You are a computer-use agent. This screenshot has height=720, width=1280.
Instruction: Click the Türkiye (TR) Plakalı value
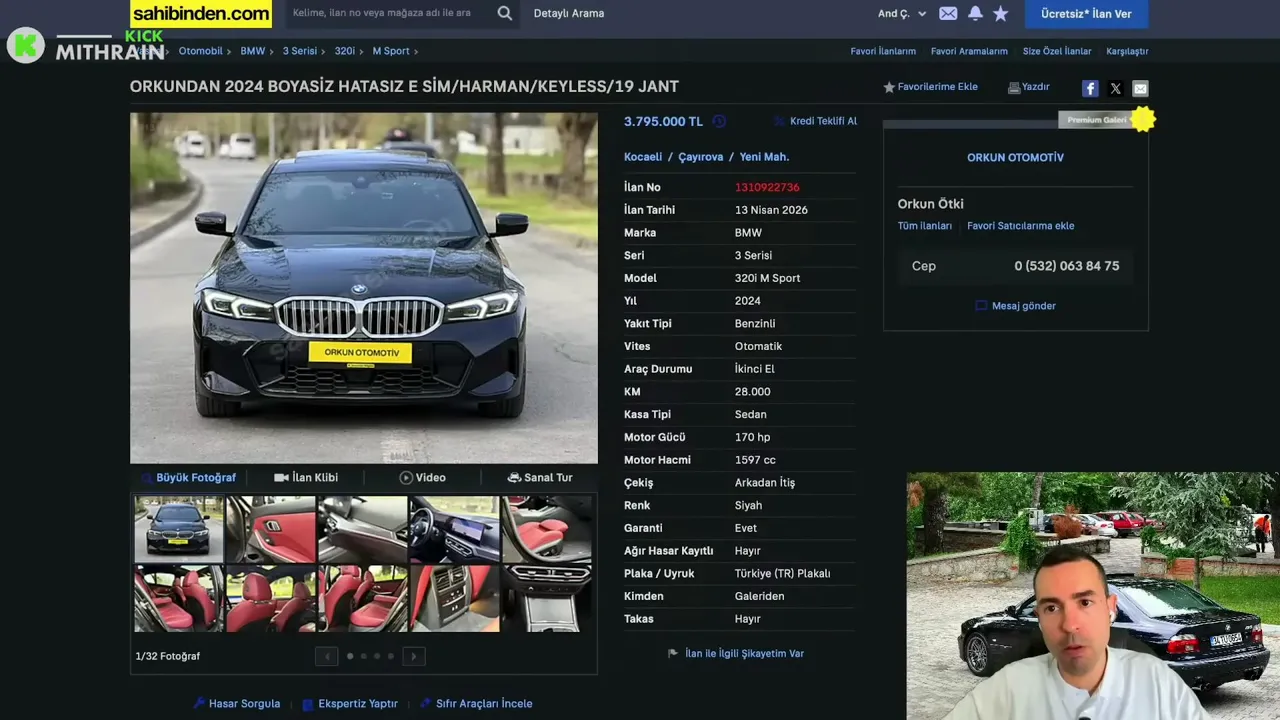point(783,574)
